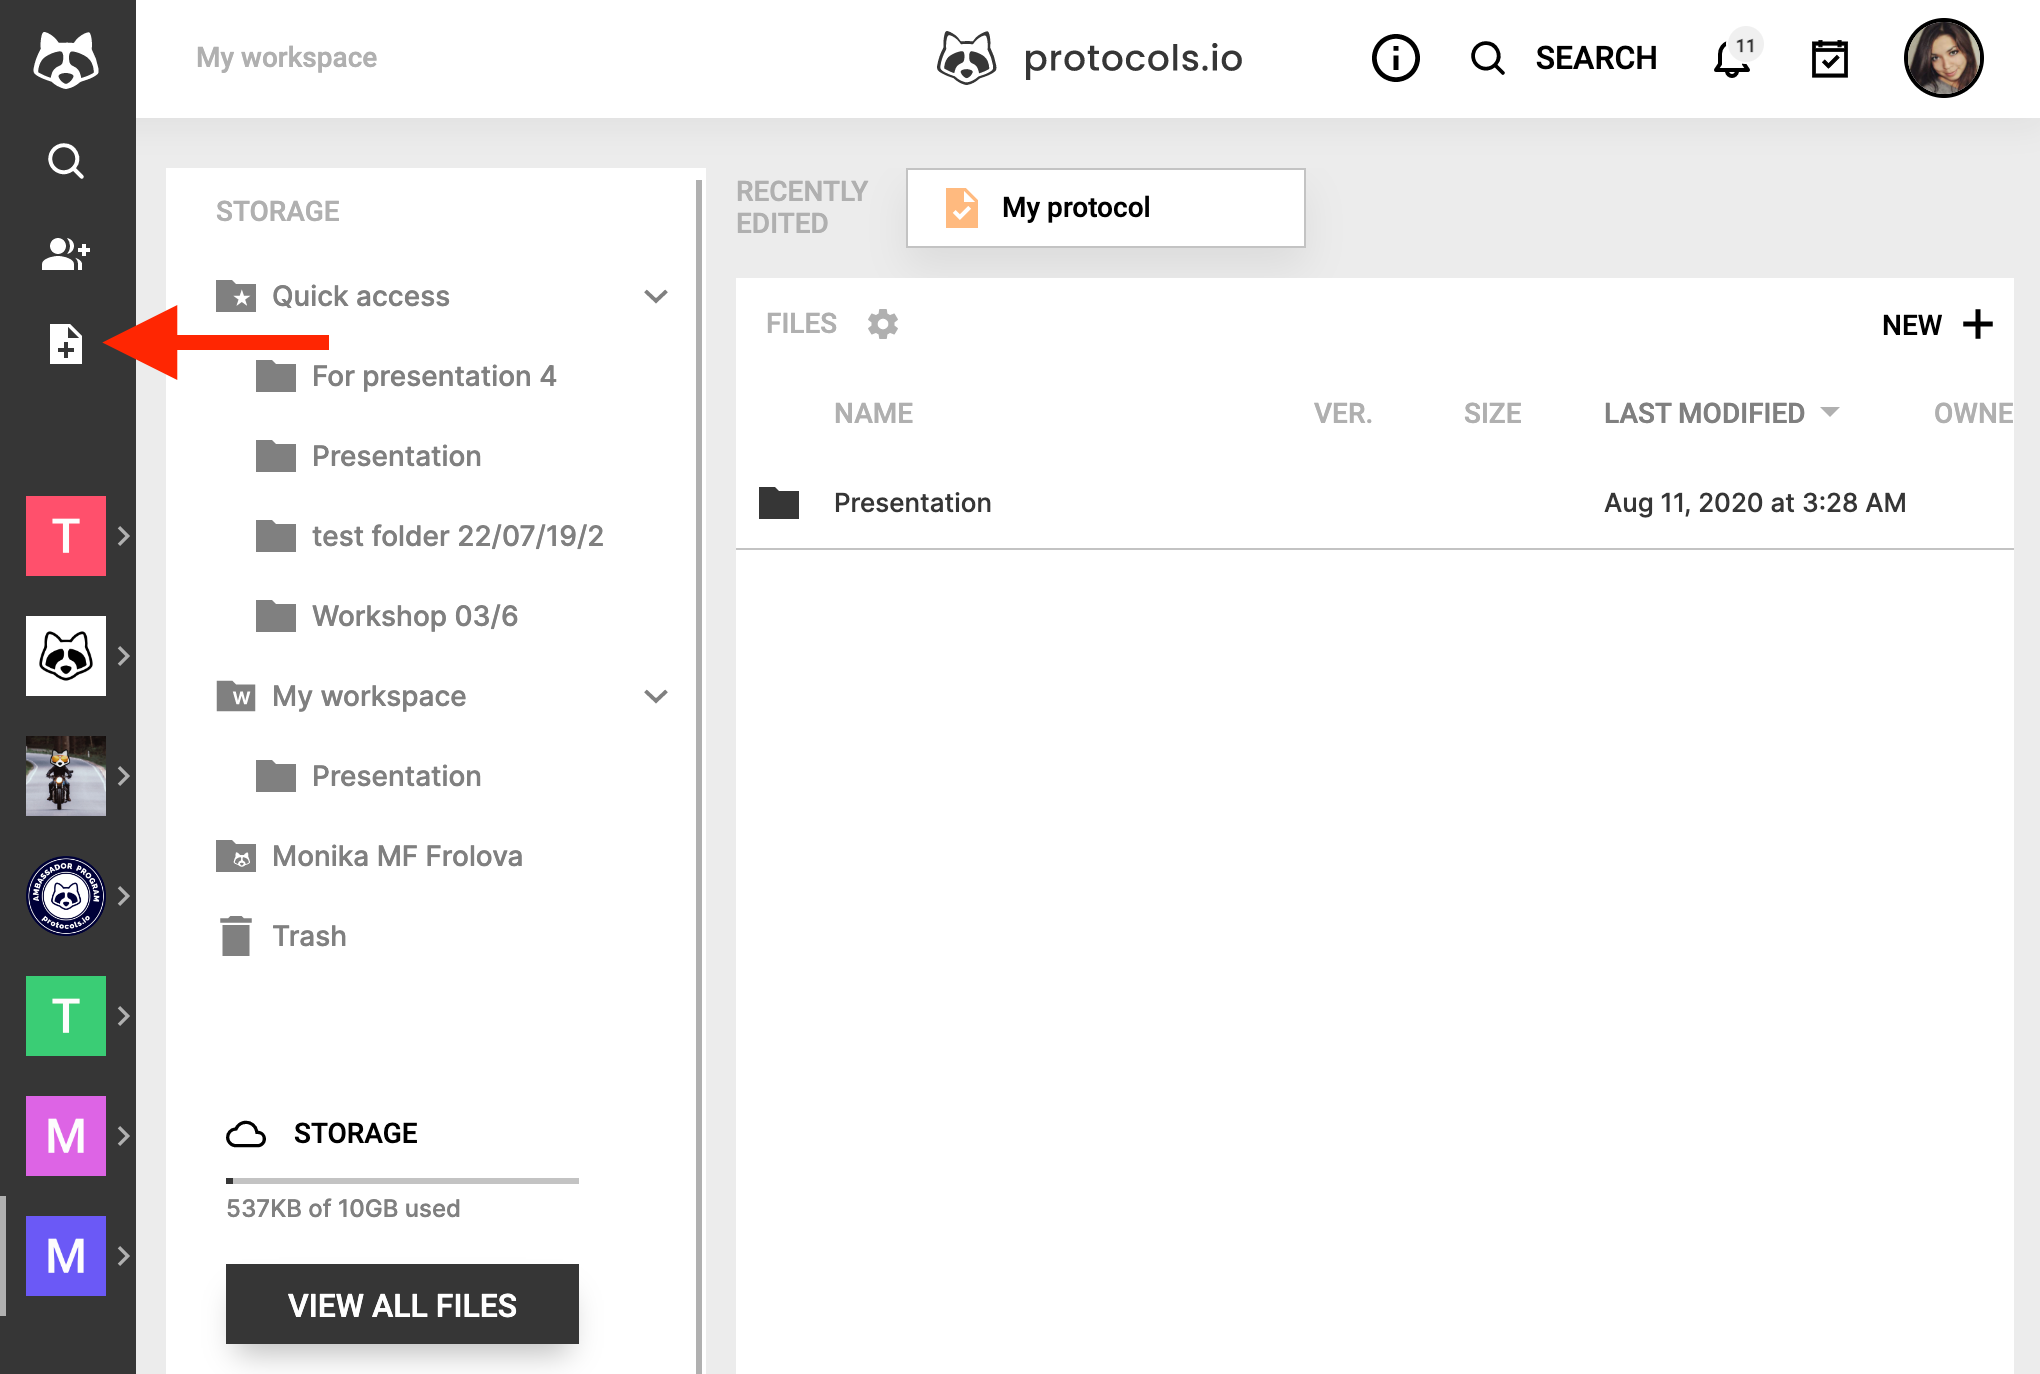Screen dimensions: 2040x1374
Task: Click the new file icon in sidebar
Action: click(65, 344)
